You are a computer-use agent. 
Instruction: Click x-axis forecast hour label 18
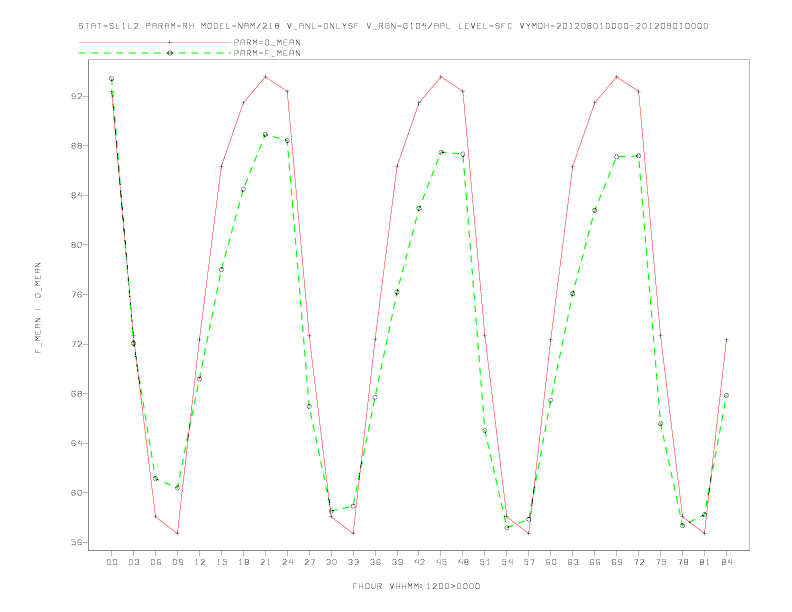[243, 562]
